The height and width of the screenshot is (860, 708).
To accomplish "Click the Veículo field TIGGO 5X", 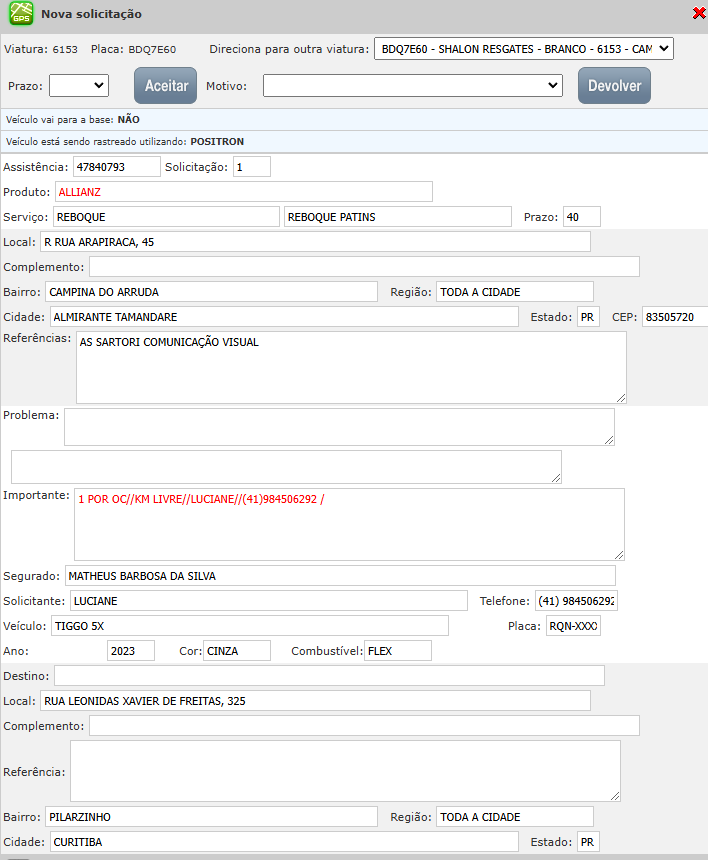I will point(249,626).
